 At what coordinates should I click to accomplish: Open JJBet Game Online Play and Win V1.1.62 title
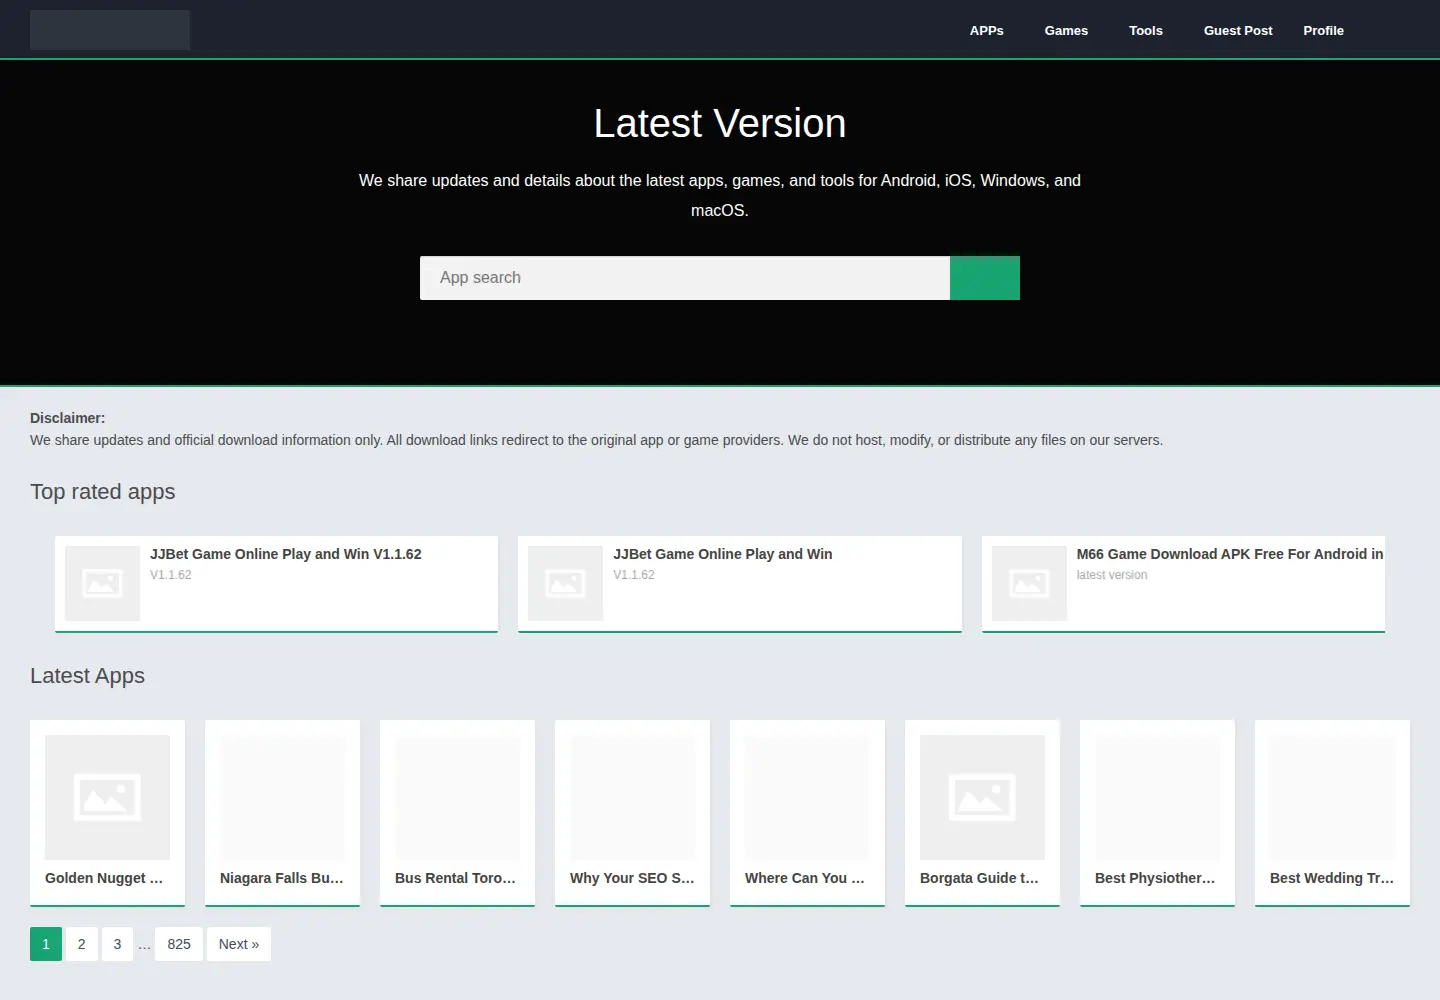pos(286,554)
